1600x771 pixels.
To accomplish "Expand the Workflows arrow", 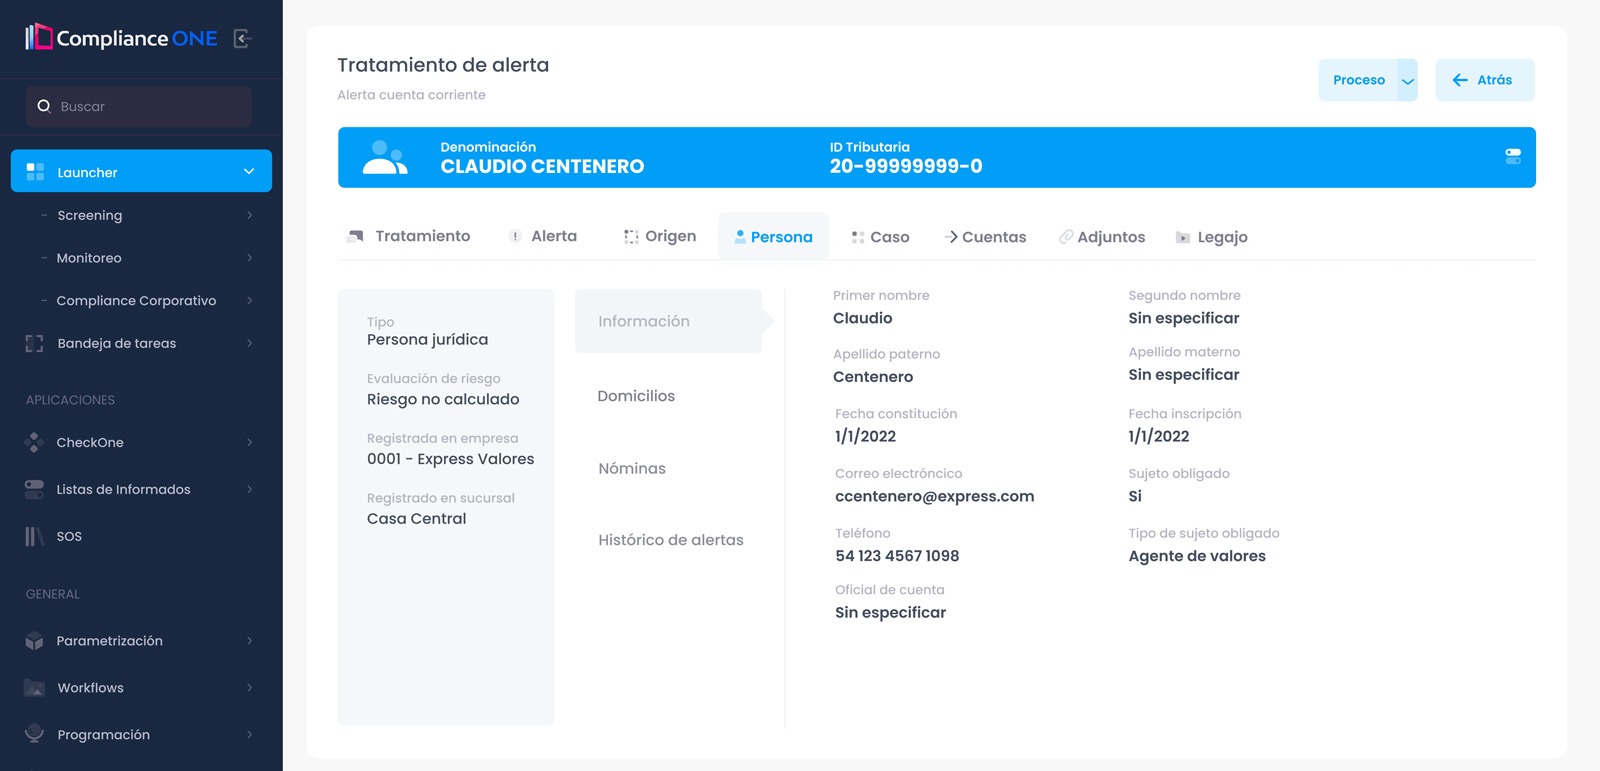I will pos(249,688).
